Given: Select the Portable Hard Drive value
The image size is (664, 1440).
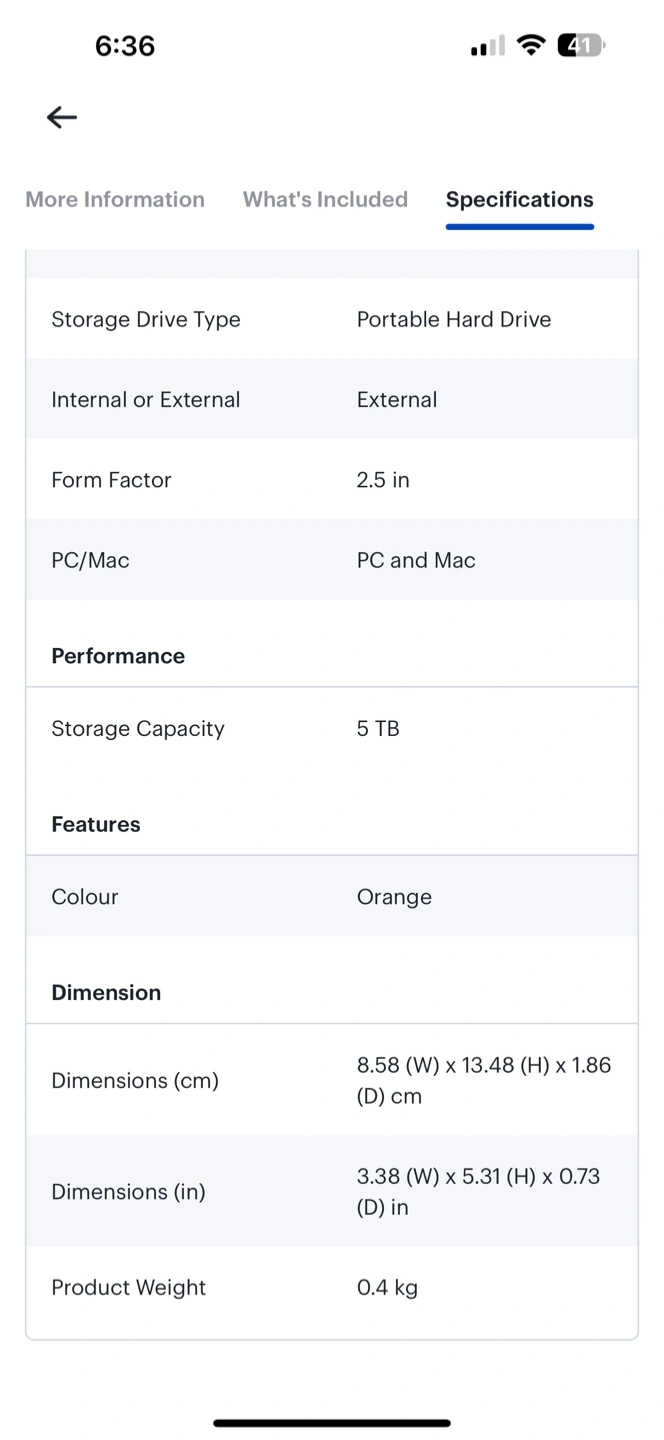Looking at the screenshot, I should click(454, 319).
